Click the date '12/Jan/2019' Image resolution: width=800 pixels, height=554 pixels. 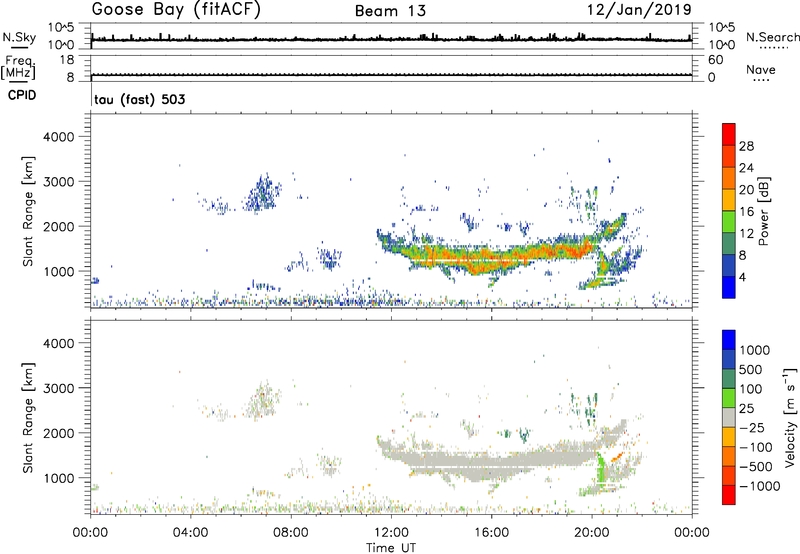coord(639,10)
